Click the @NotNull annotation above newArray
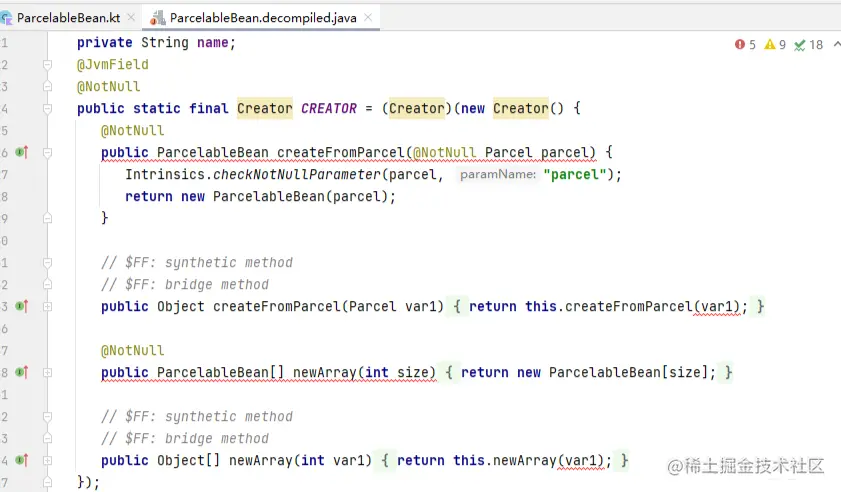Screen dimensions: 841x492 (x=132, y=351)
